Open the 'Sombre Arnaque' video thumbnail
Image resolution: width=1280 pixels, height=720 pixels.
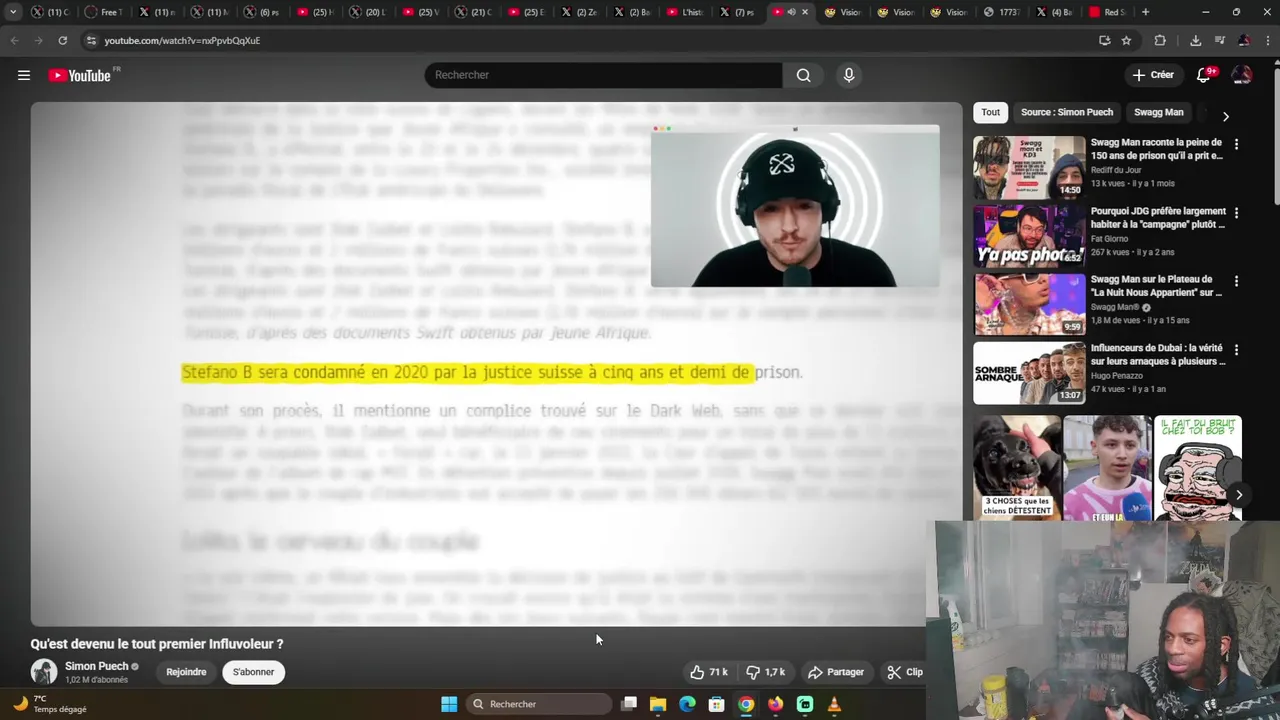point(1029,372)
